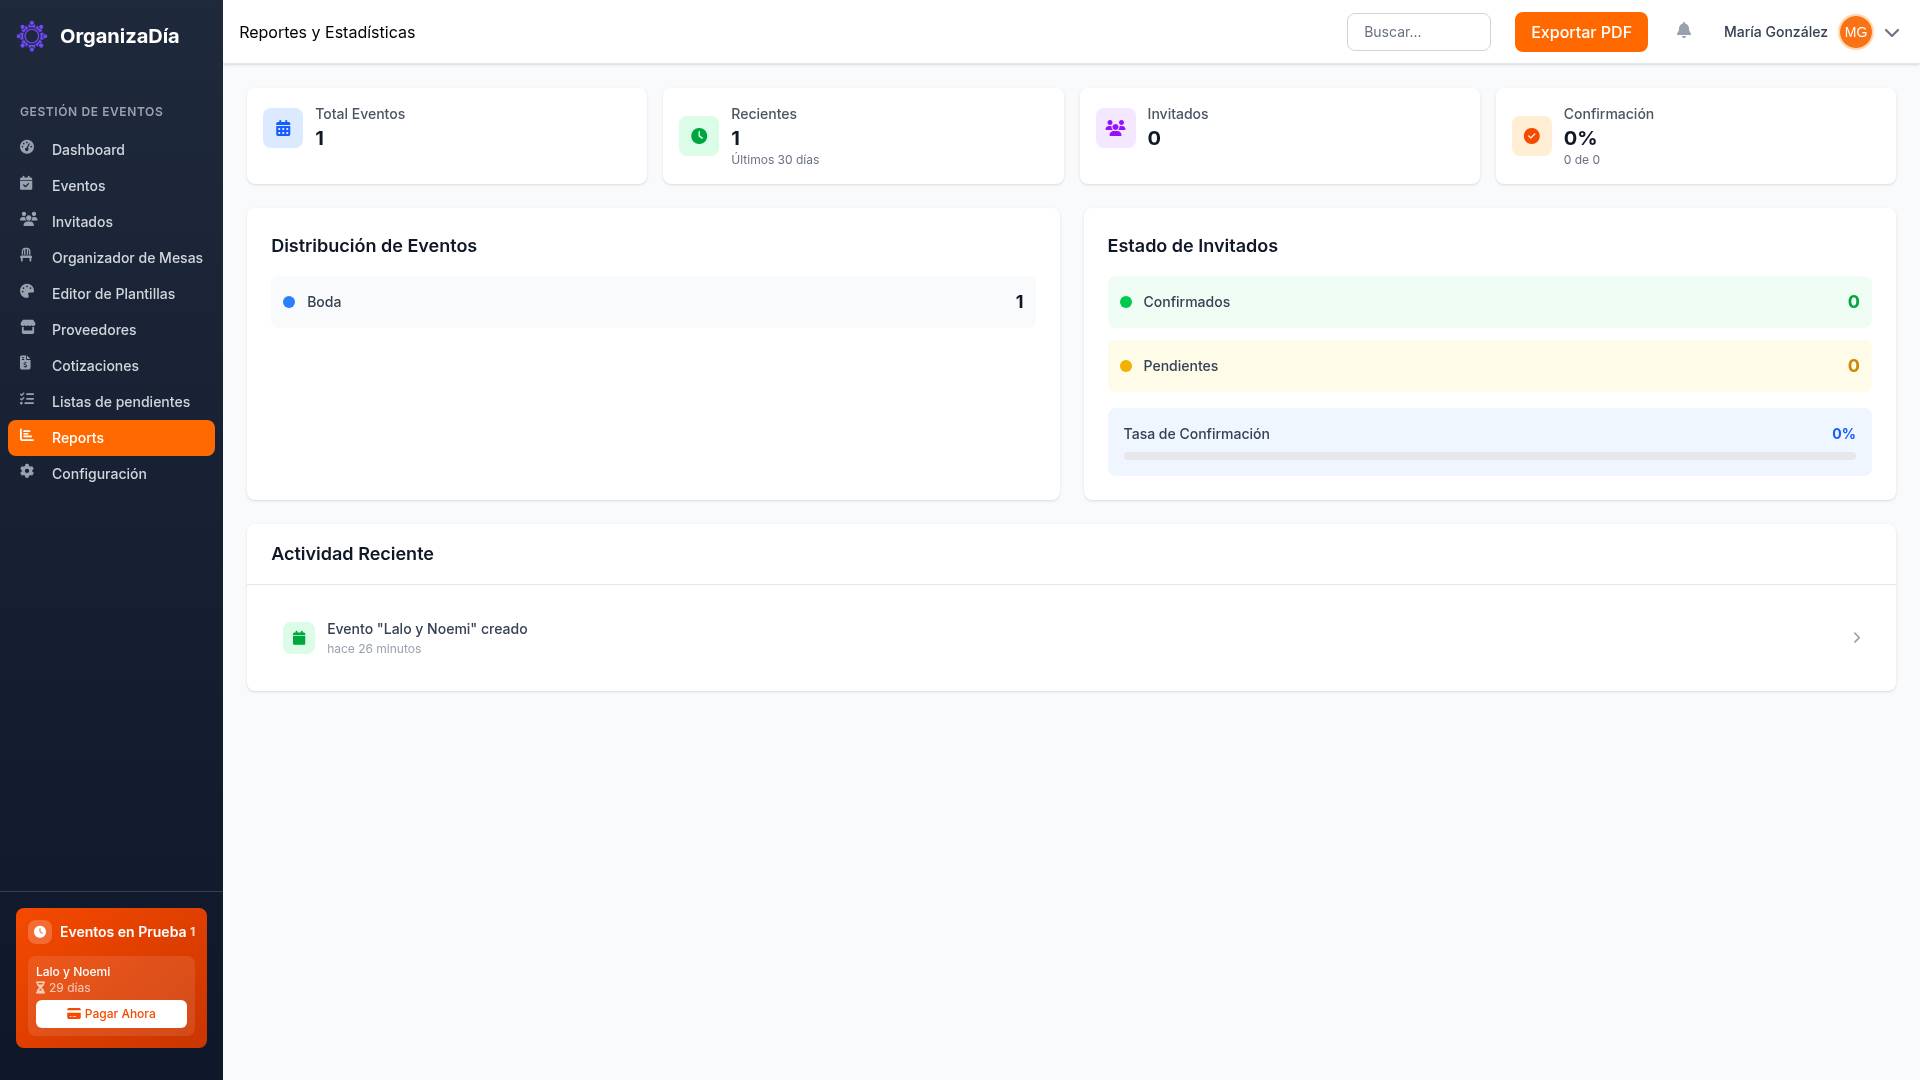Go to Organizador de Mesas
The height and width of the screenshot is (1080, 1920).
[x=127, y=258]
